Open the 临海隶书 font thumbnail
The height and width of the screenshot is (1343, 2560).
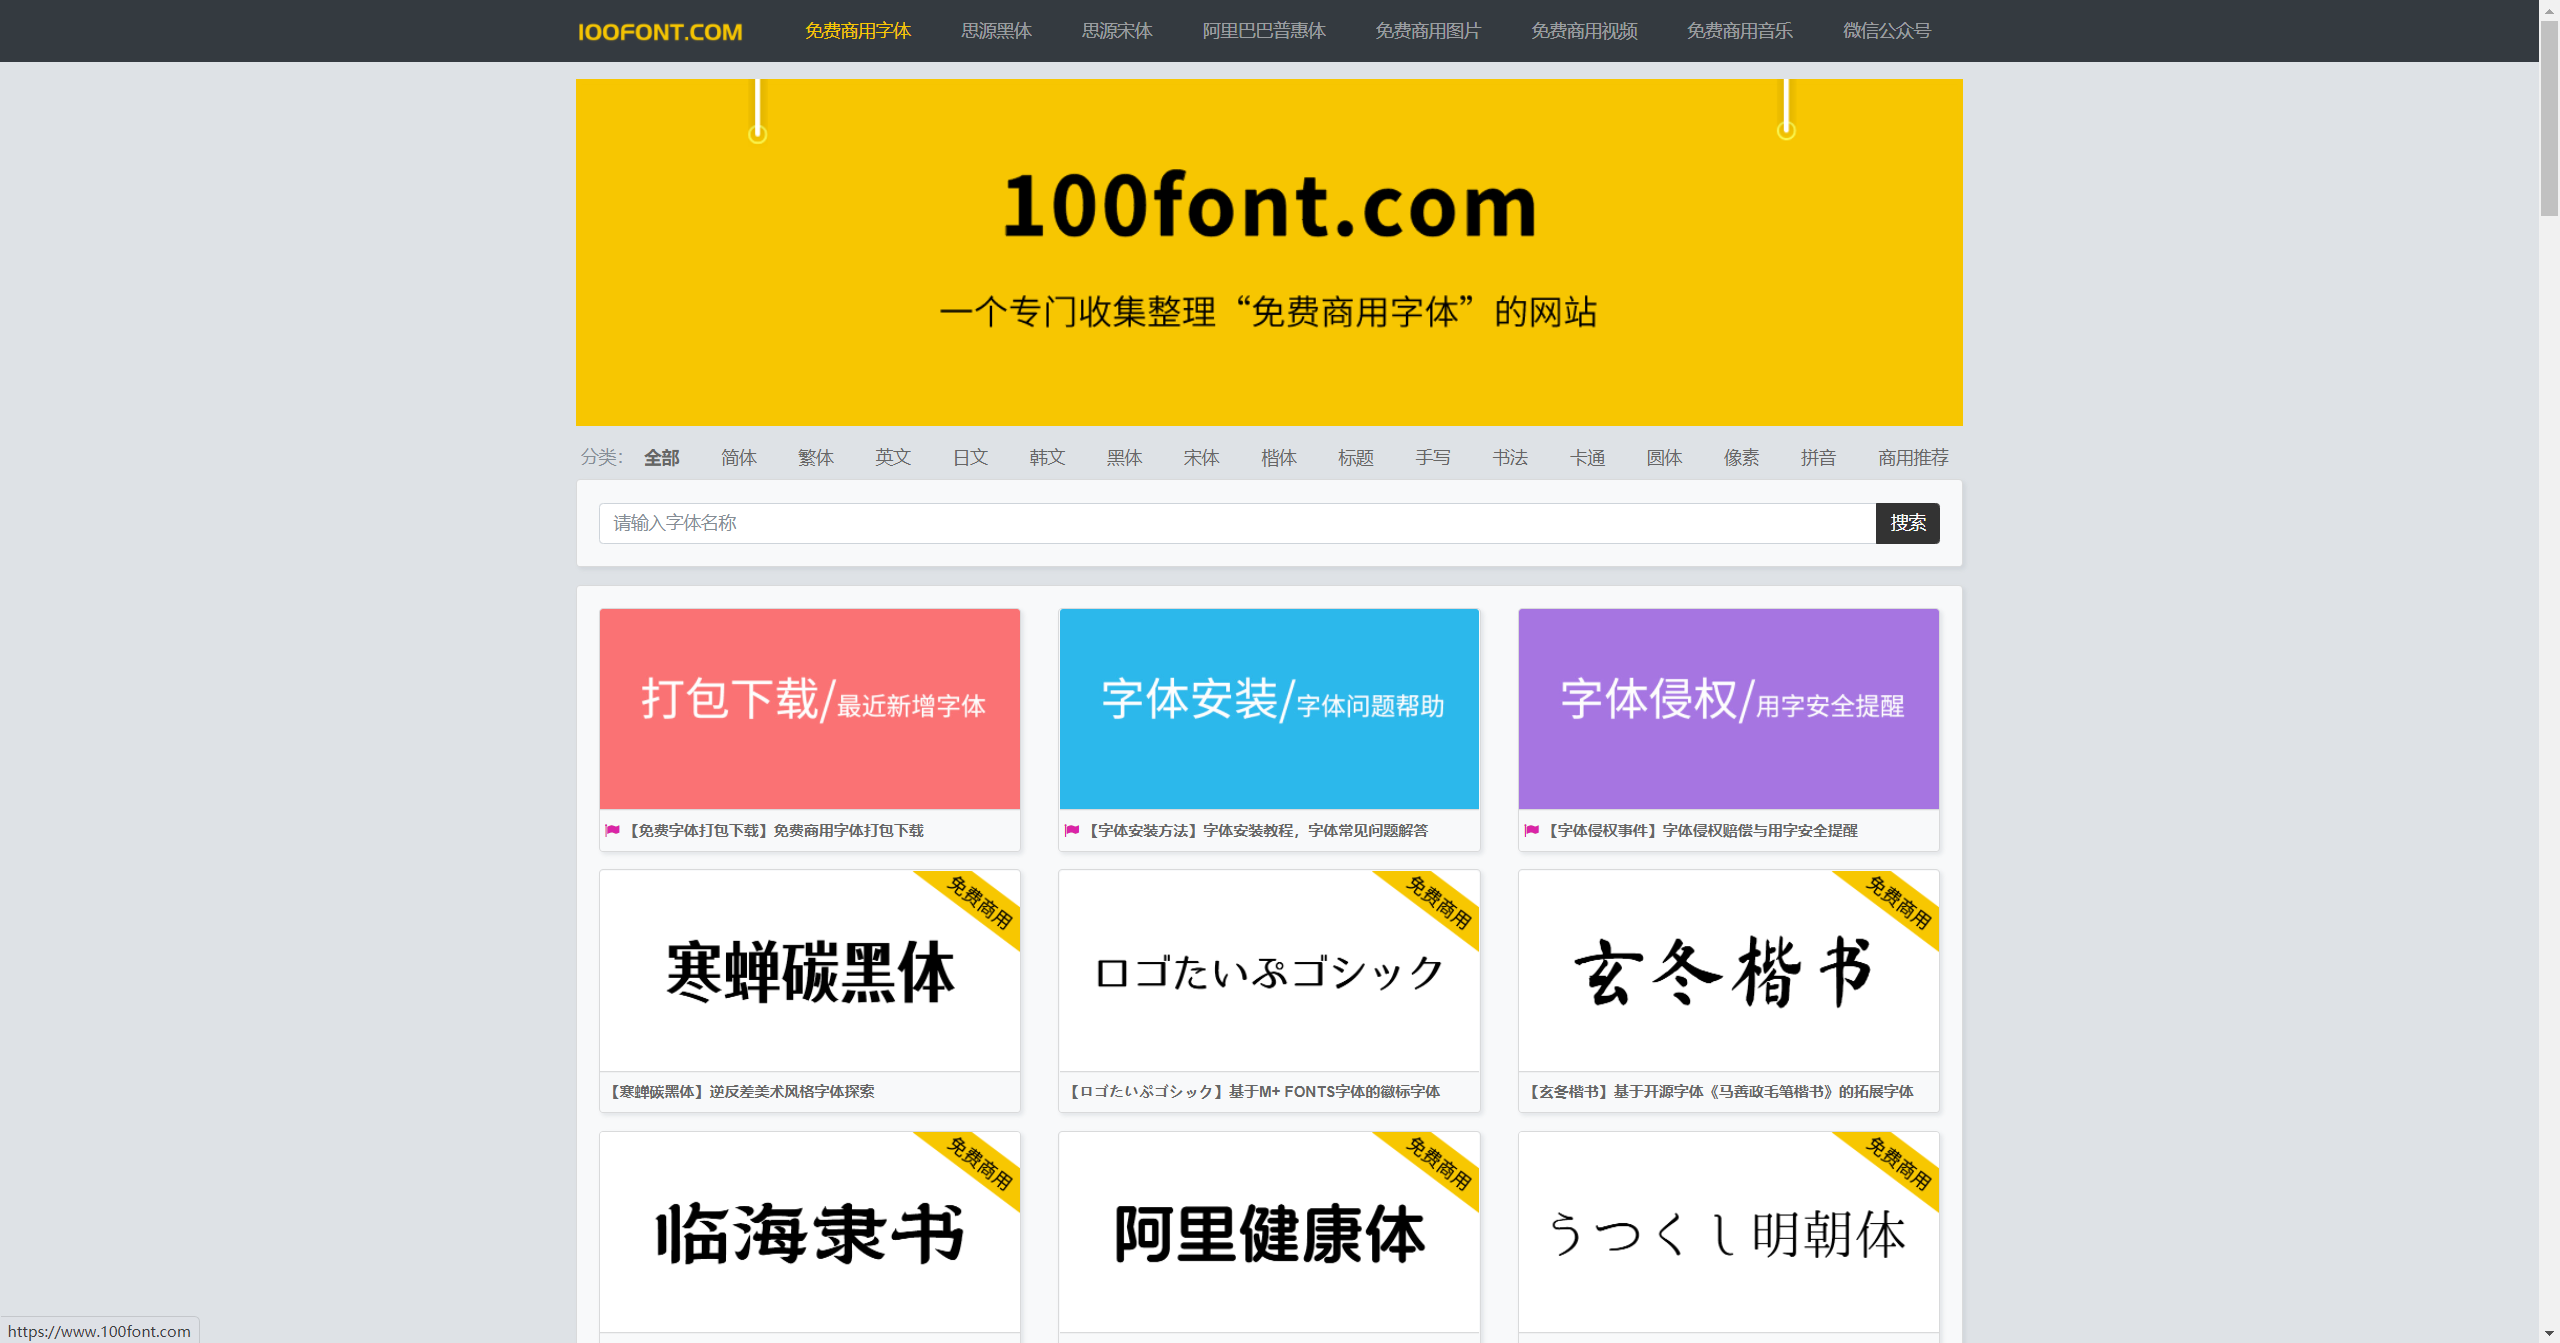tap(809, 1232)
